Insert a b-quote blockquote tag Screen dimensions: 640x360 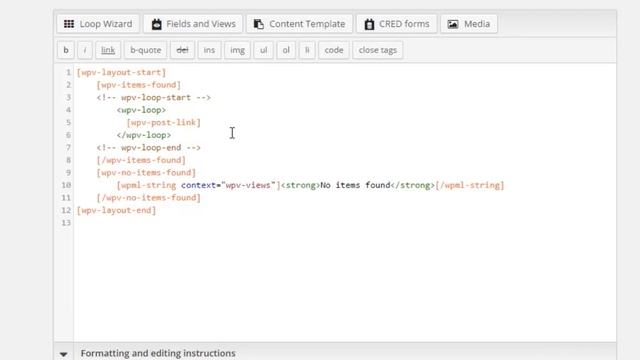145,50
